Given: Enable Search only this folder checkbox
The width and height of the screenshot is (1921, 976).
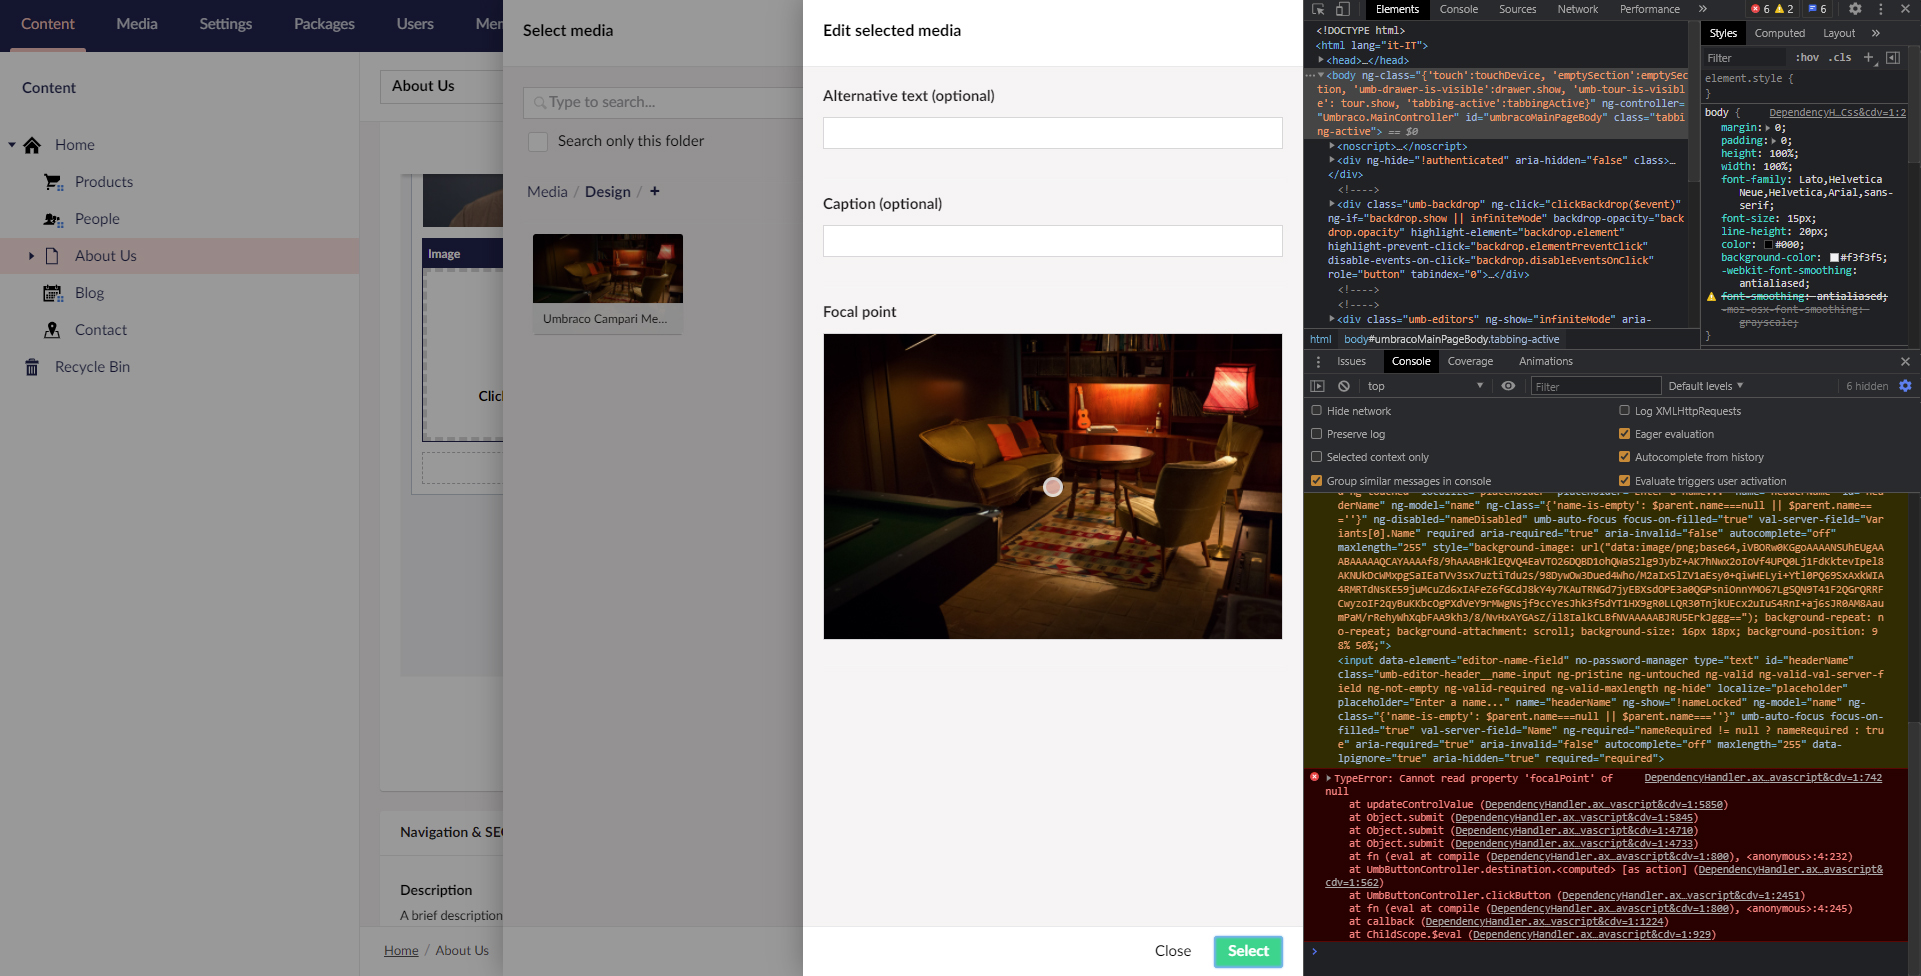Looking at the screenshot, I should [x=538, y=142].
